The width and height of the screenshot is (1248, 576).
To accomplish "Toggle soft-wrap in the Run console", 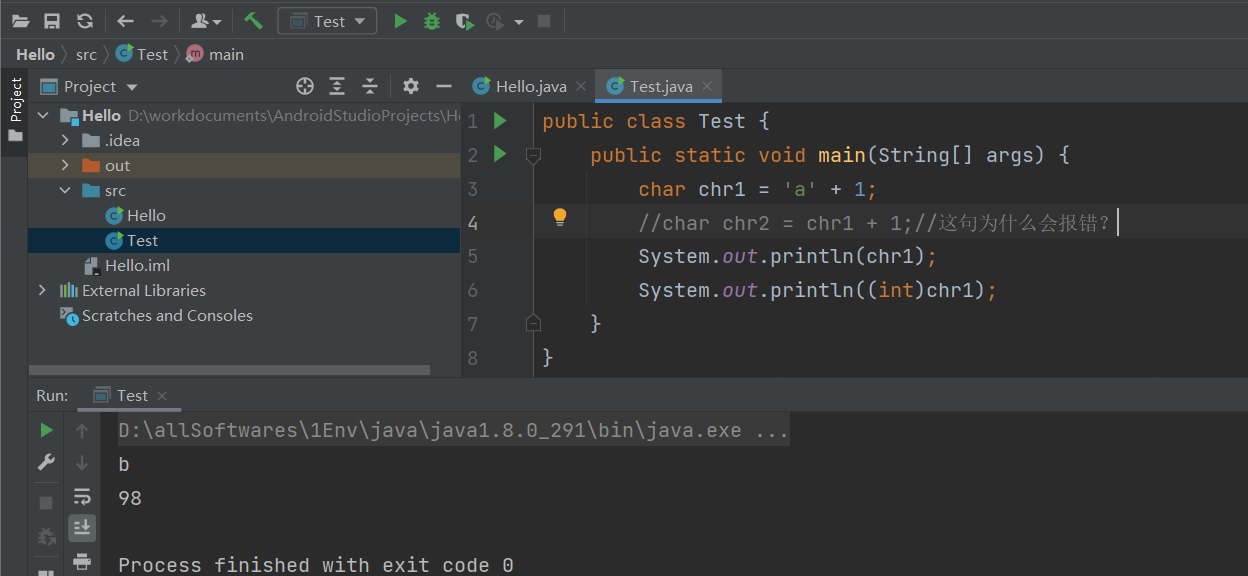I will (82, 496).
